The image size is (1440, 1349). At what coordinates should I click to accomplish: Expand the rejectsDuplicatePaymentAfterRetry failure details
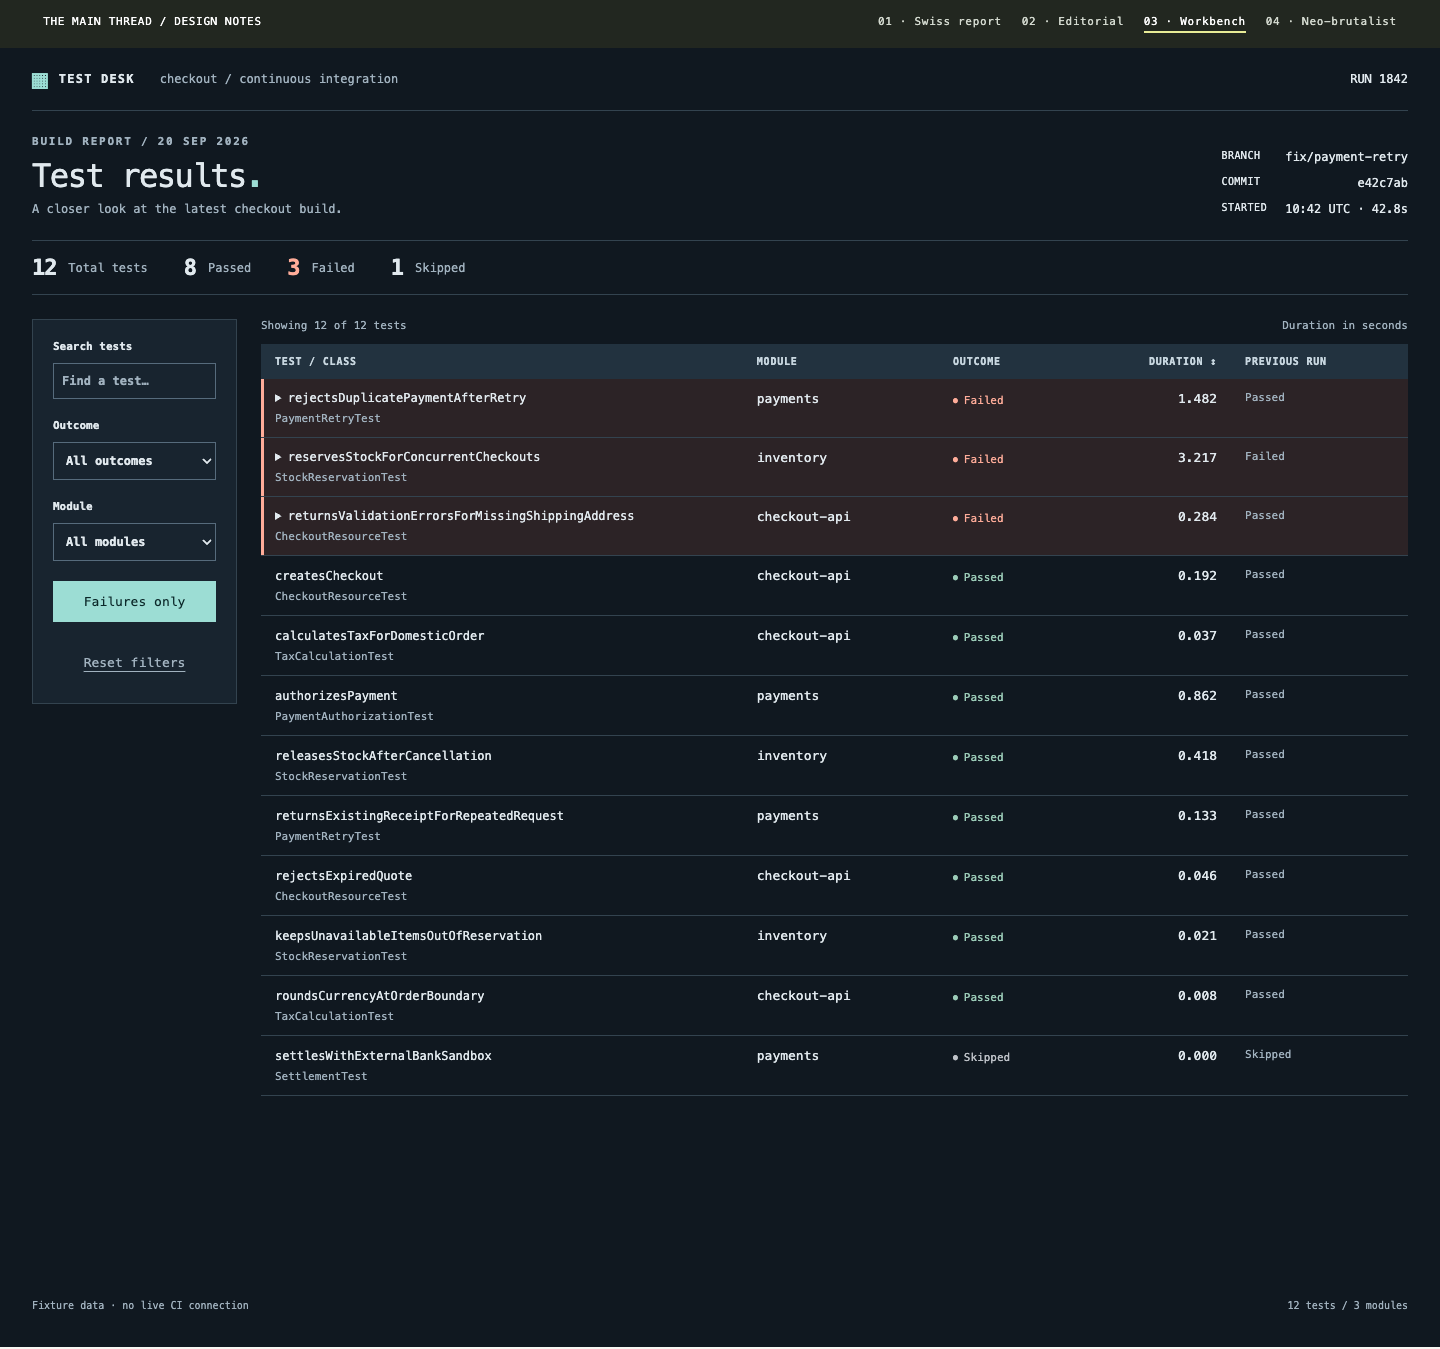[278, 398]
